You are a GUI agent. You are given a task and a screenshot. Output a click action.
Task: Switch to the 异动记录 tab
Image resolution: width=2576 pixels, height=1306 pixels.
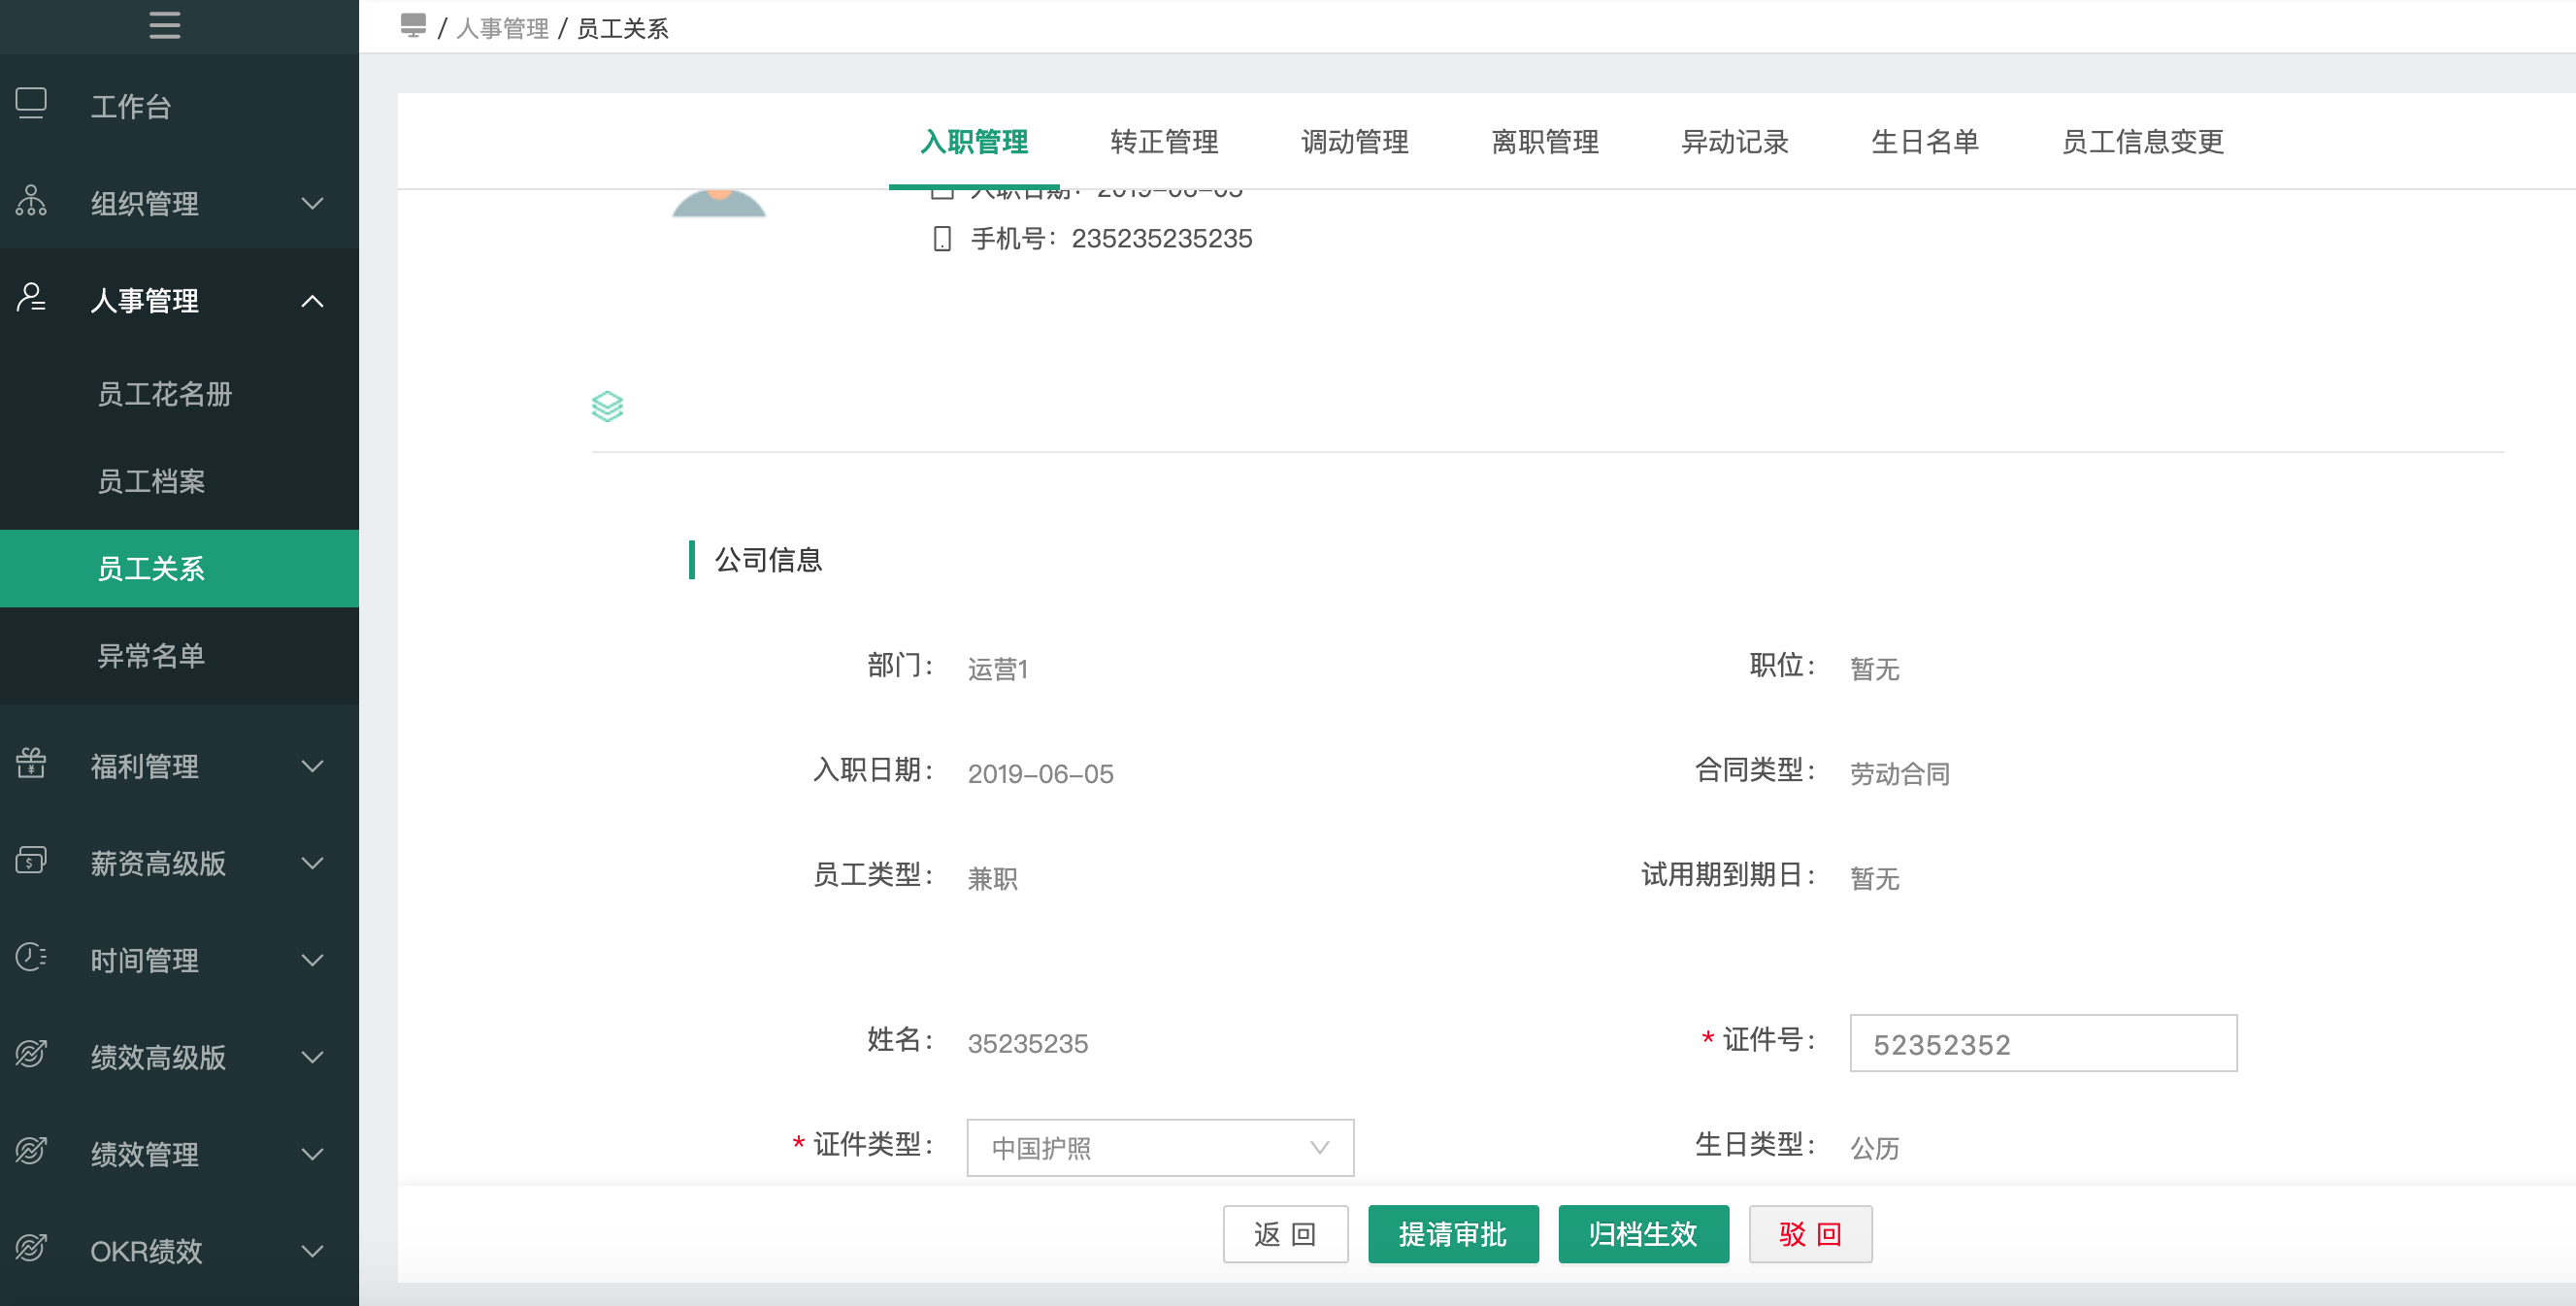click(x=1735, y=142)
